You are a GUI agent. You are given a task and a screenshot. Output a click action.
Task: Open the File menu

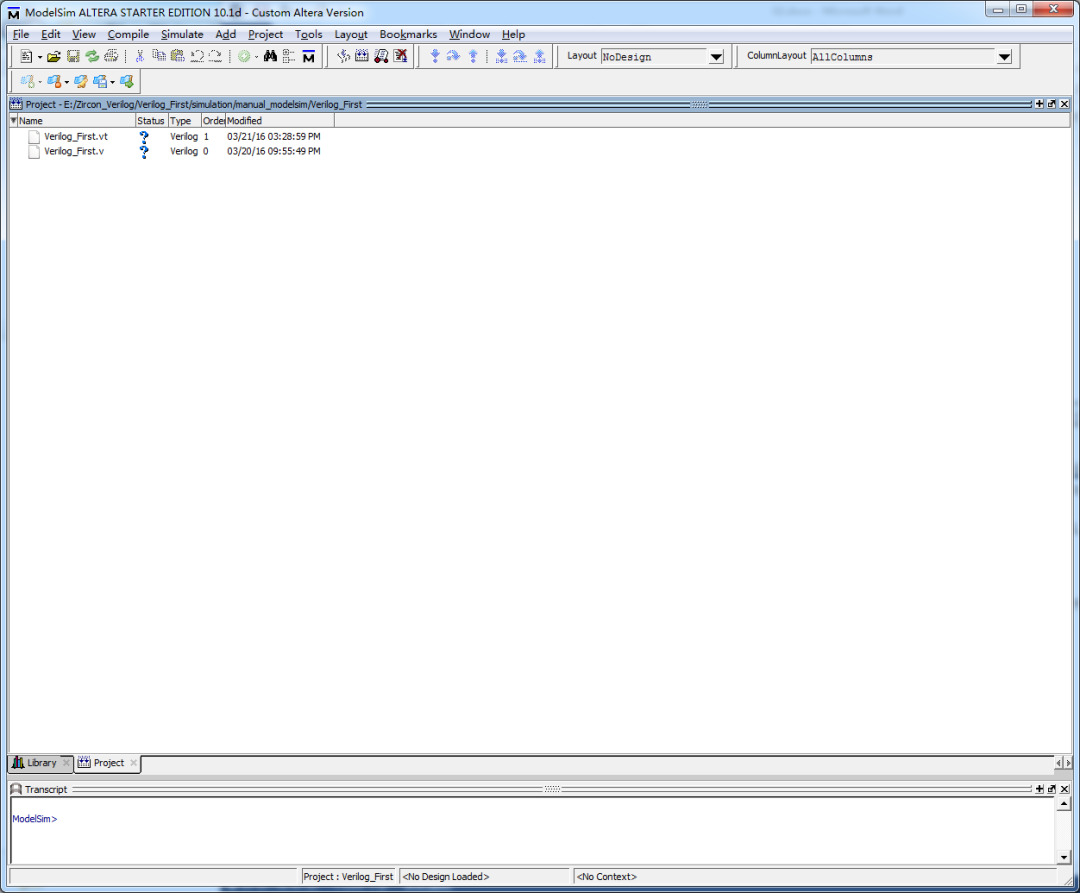(x=21, y=34)
